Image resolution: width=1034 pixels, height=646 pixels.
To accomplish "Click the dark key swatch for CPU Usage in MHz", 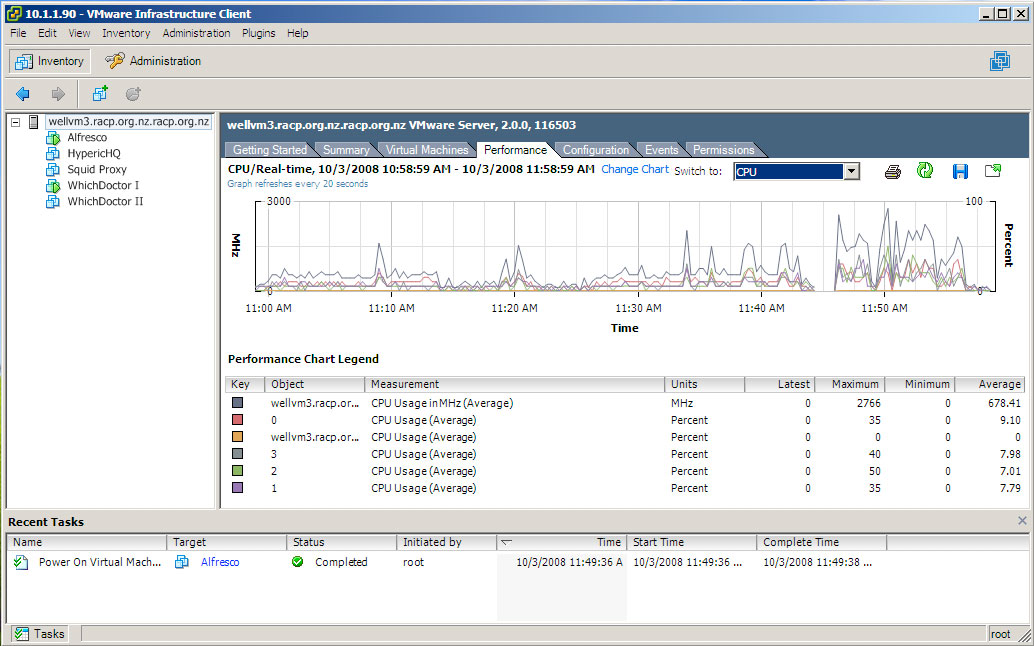I will tap(237, 403).
